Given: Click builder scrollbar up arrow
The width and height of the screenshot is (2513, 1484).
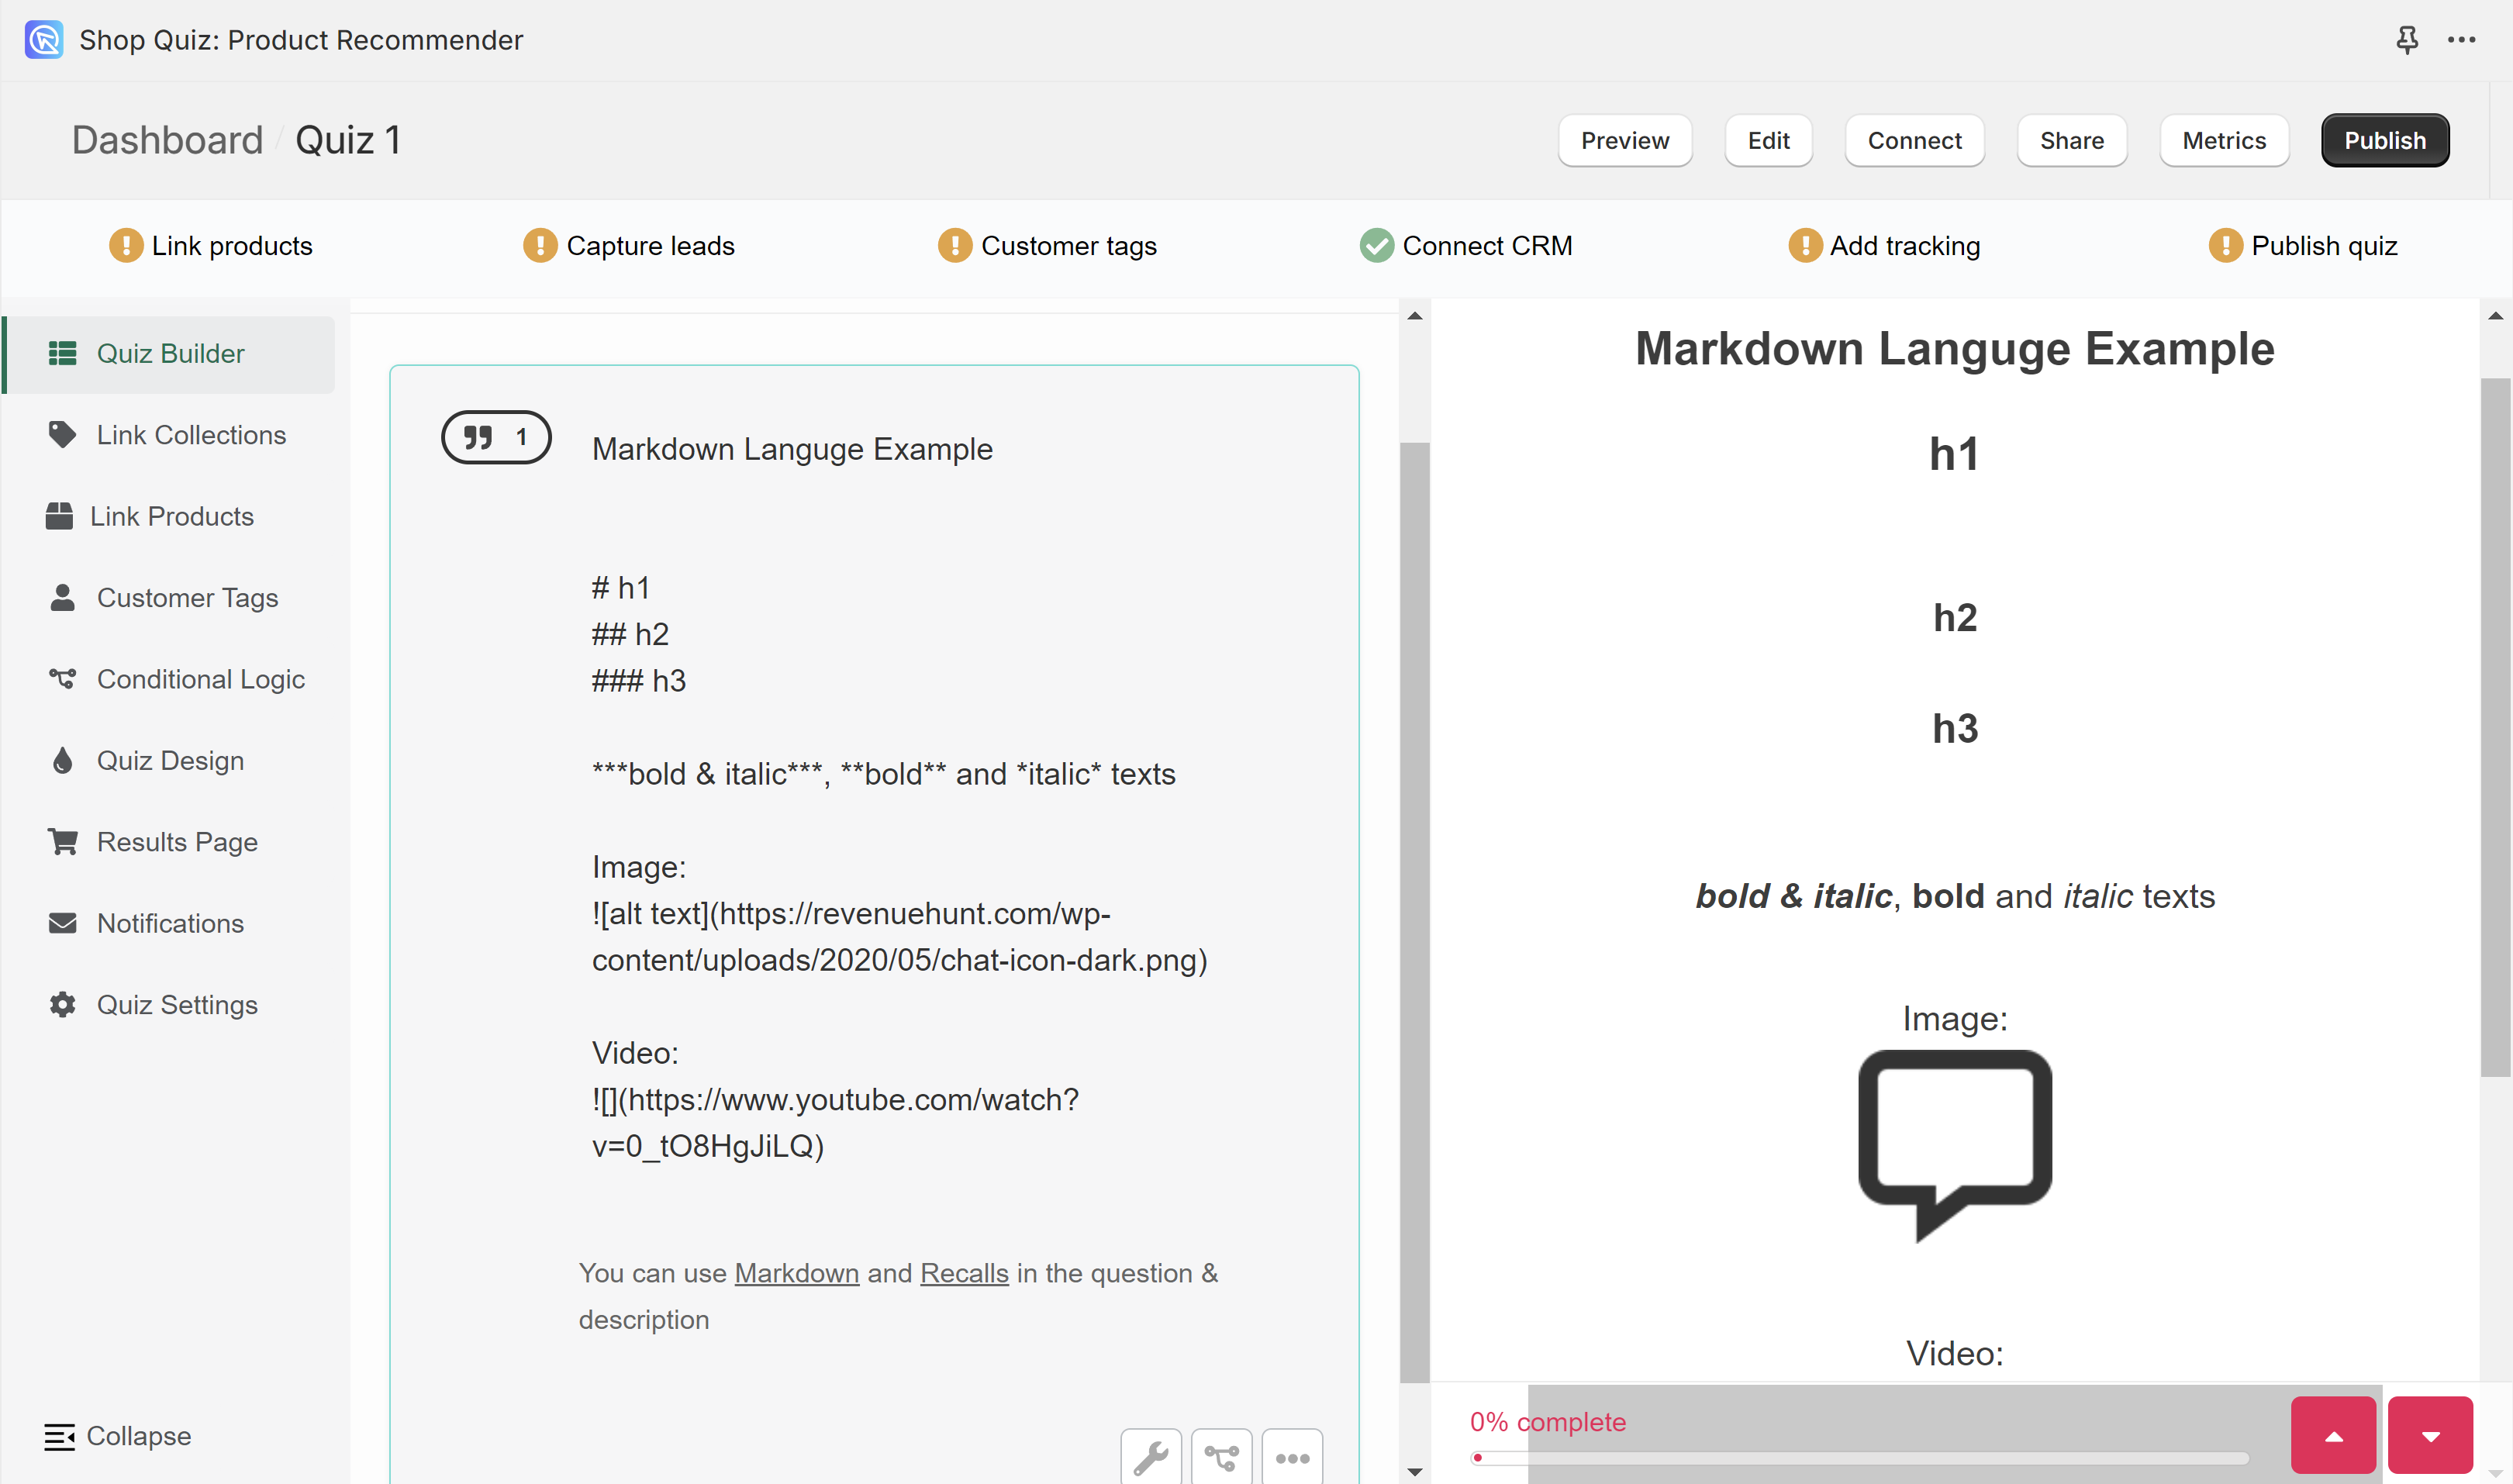Looking at the screenshot, I should [1414, 316].
